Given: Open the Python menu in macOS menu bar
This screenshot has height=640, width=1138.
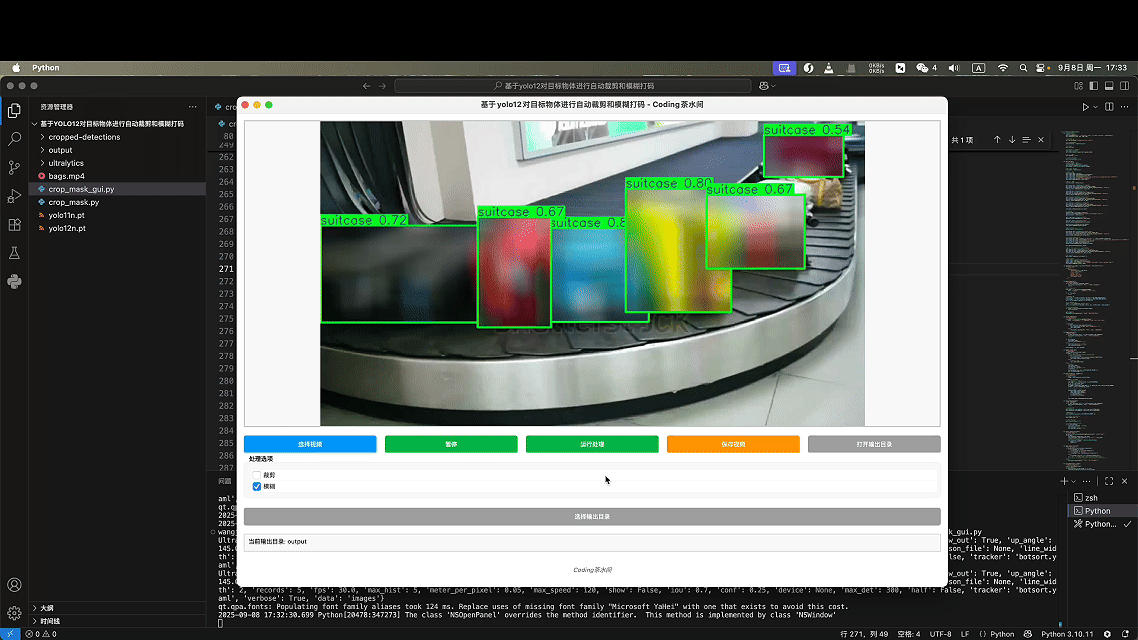Looking at the screenshot, I should coord(46,68).
